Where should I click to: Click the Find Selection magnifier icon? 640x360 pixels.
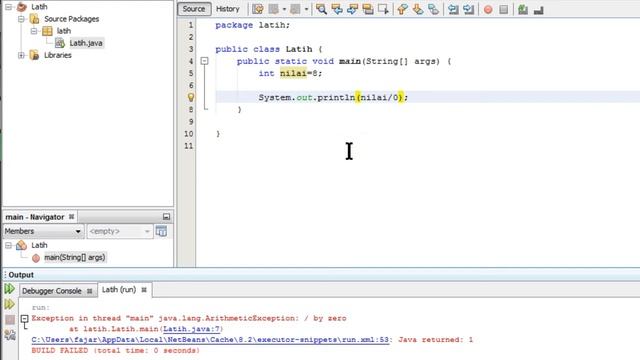click(321, 9)
